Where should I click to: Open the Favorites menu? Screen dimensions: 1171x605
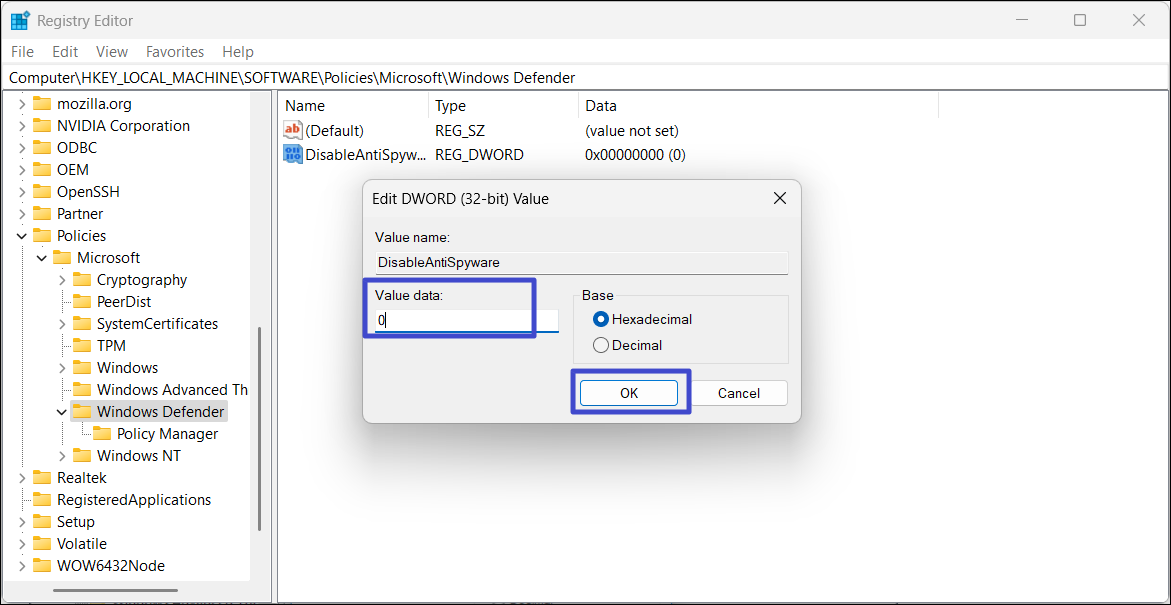pyautogui.click(x=175, y=52)
